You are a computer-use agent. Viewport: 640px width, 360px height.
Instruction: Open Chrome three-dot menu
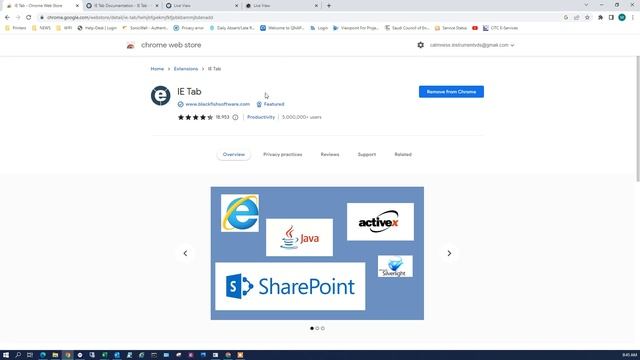click(x=633, y=18)
